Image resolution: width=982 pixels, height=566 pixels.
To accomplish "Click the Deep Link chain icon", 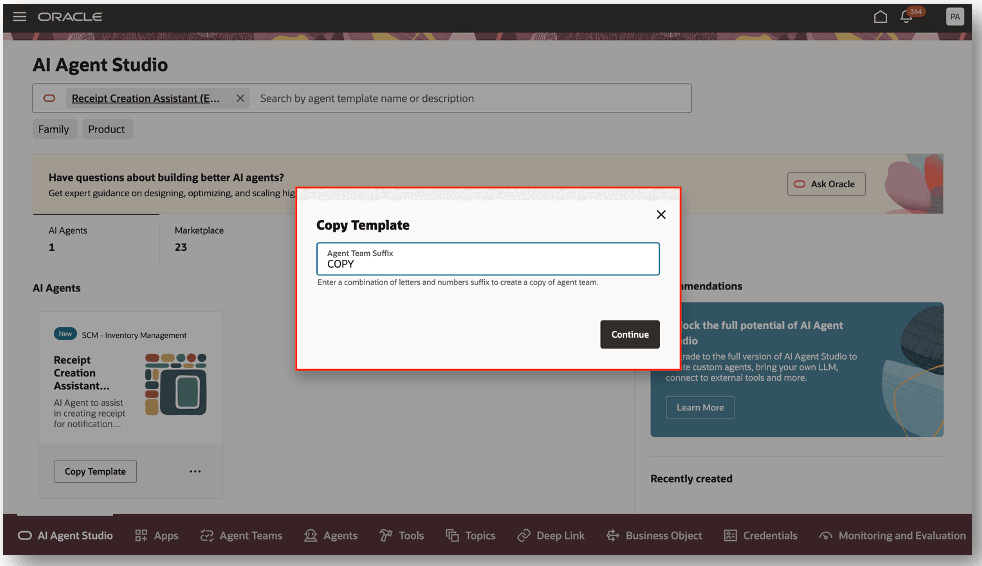I will (524, 535).
